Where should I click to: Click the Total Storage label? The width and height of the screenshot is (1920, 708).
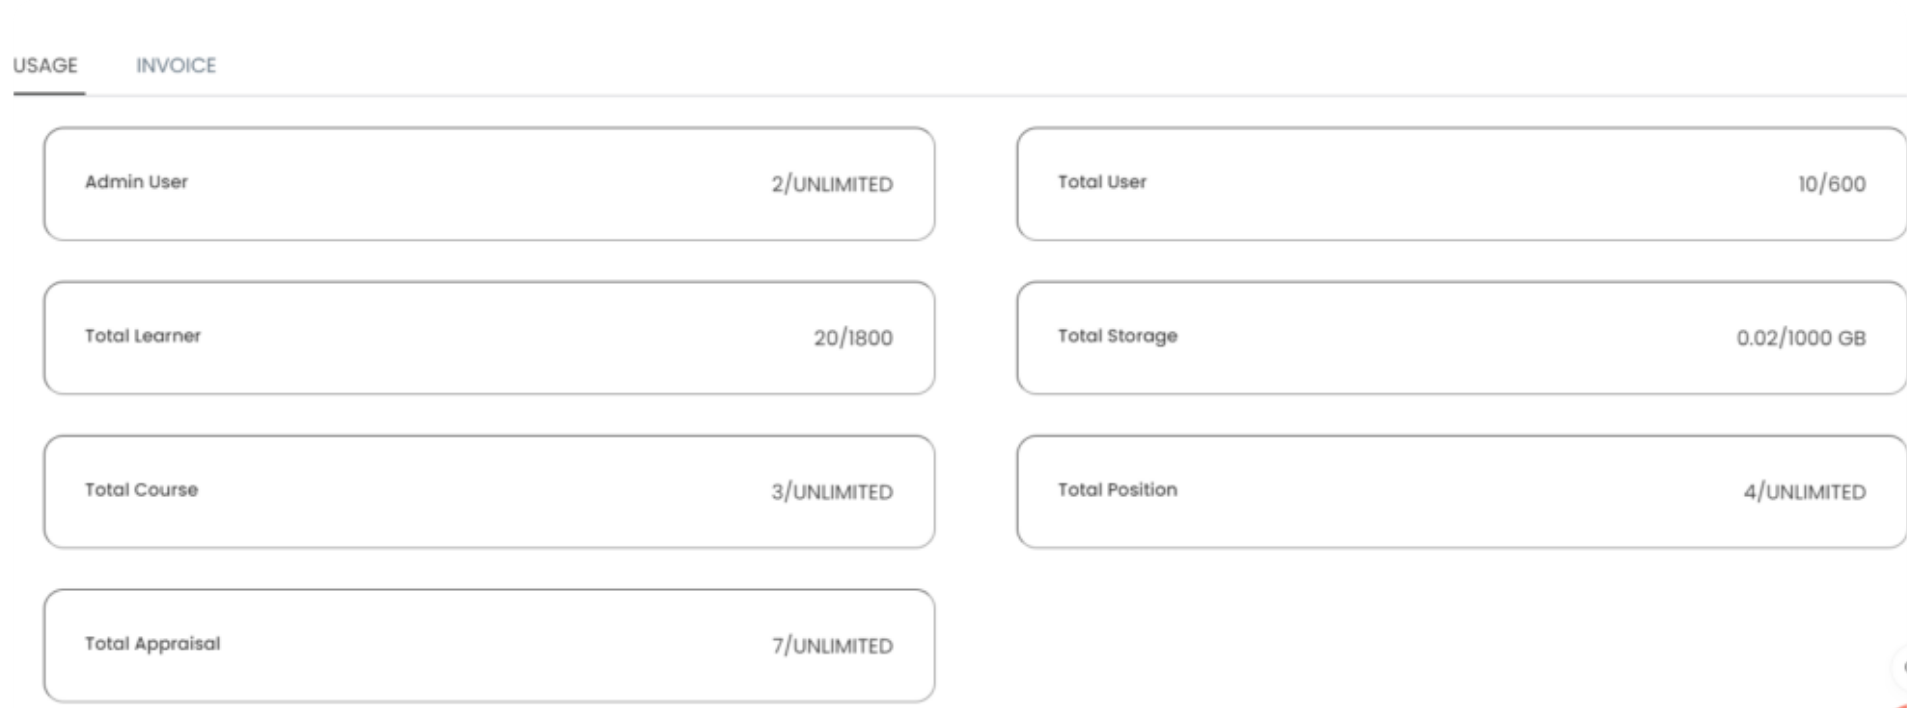tap(1117, 336)
